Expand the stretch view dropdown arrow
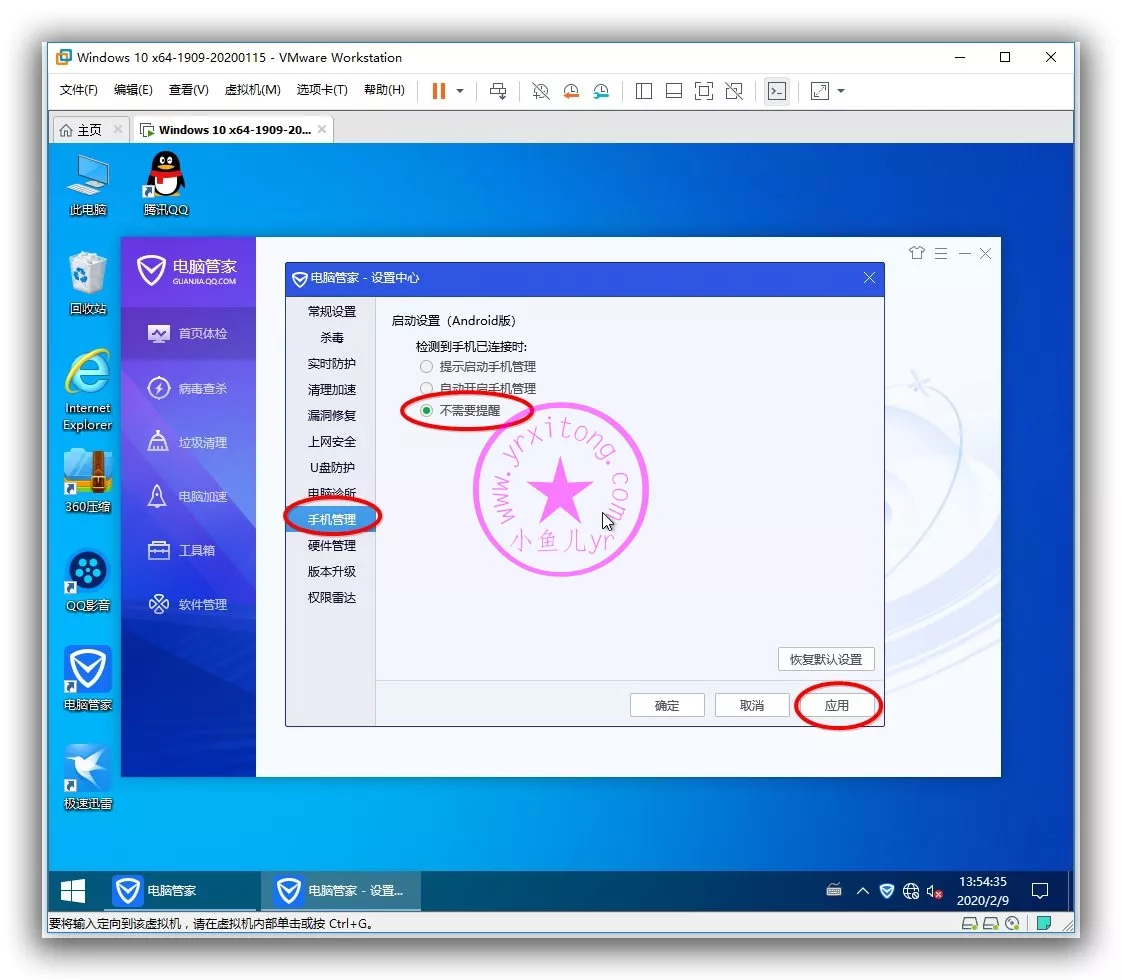1122x980 pixels. pyautogui.click(x=841, y=91)
